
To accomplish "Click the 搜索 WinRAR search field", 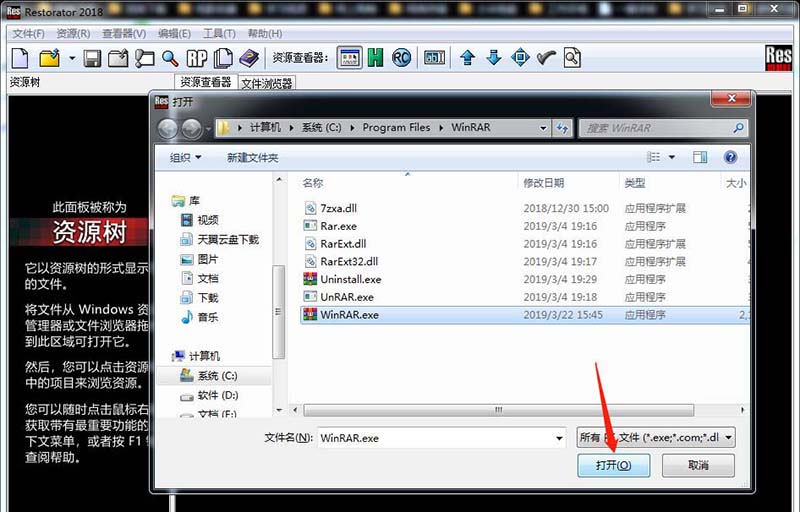I will click(x=663, y=128).
